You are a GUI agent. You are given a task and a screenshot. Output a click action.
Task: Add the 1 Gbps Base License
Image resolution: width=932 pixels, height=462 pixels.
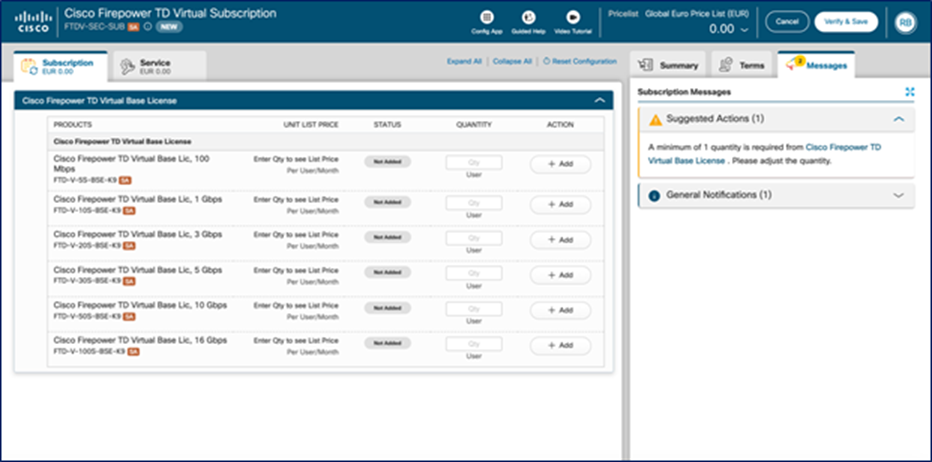tap(561, 205)
